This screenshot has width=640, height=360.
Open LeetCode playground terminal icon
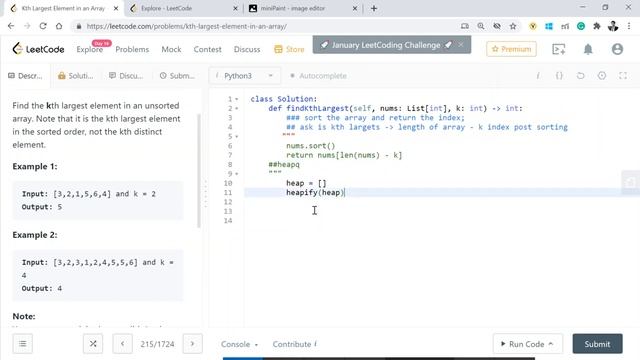[x=558, y=49]
